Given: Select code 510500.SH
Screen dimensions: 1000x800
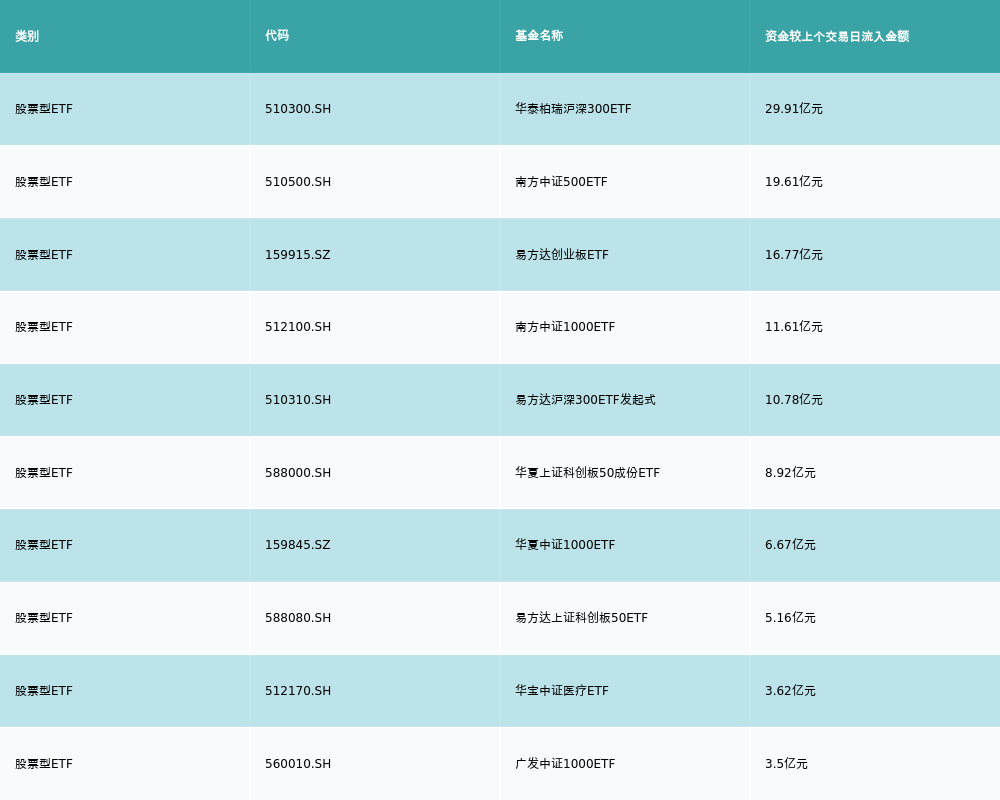Looking at the screenshot, I should [298, 182].
